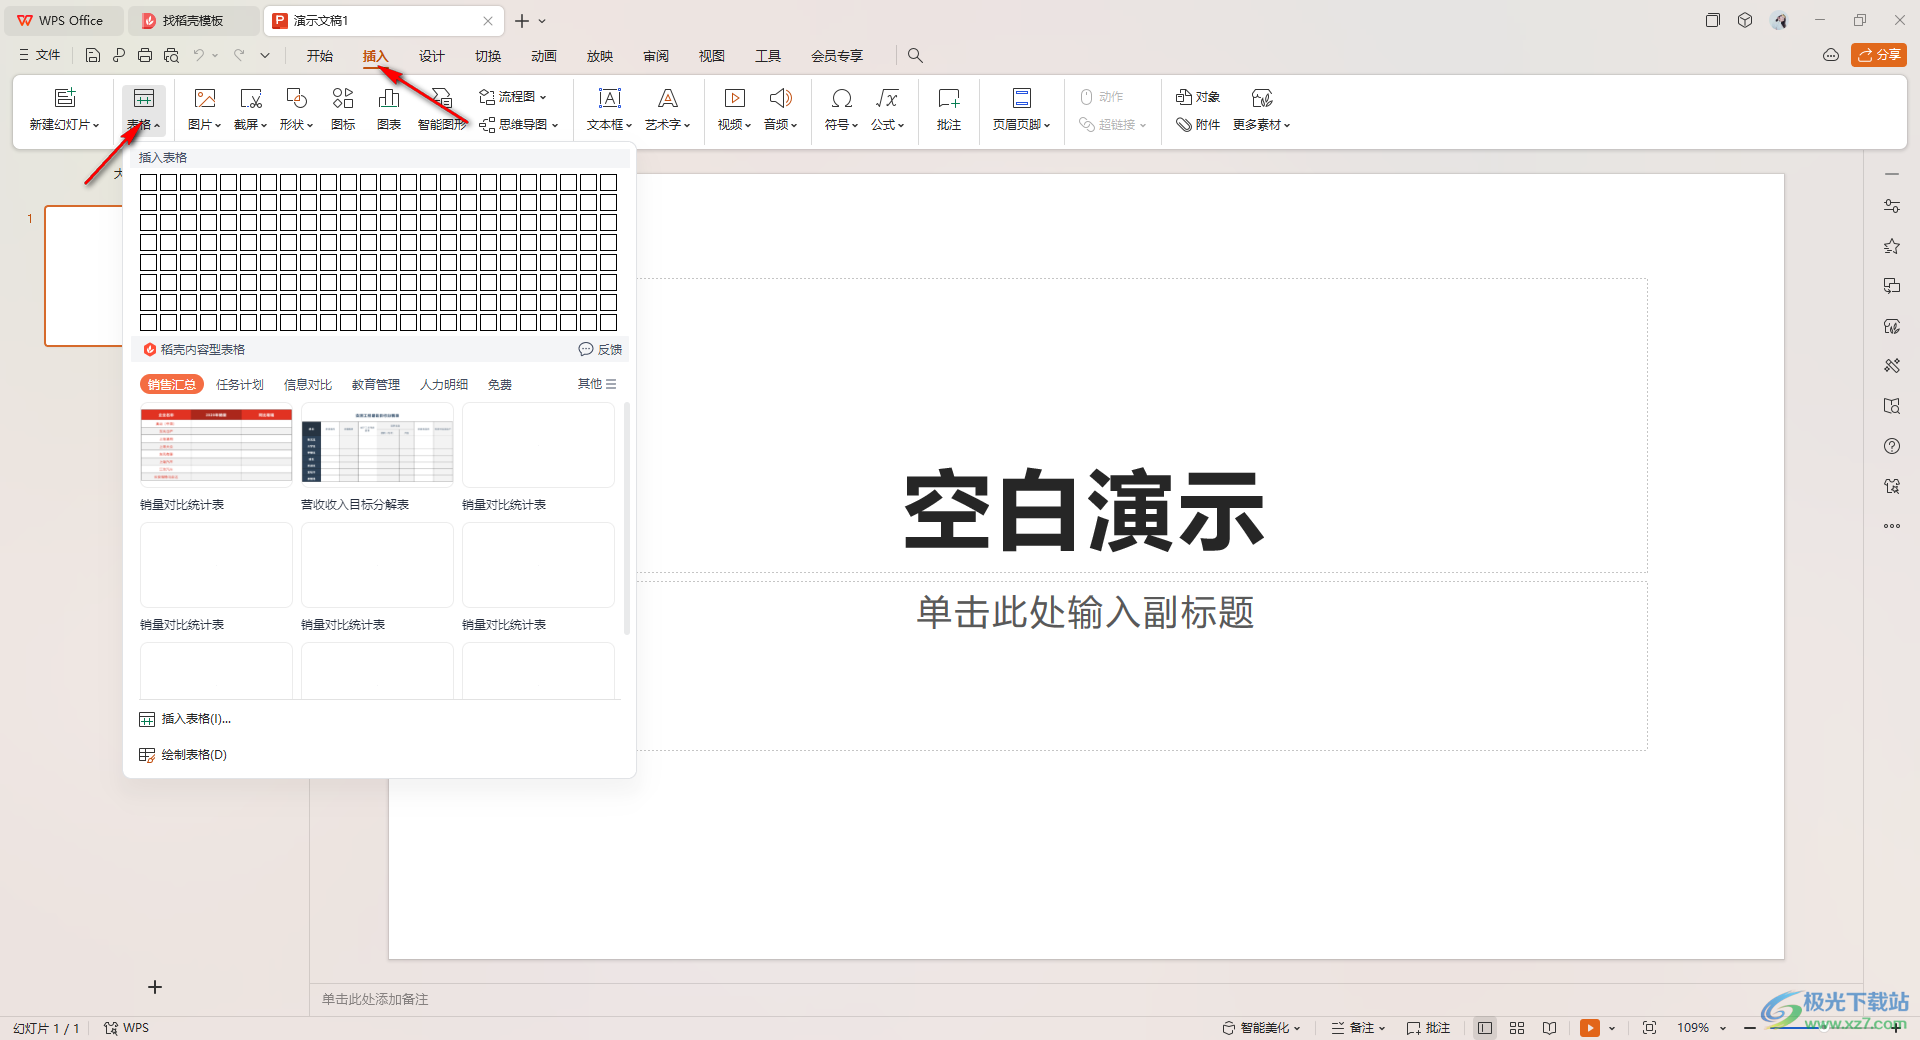This screenshot has width=1920, height=1040.
Task: Choose the revenue target breakdown (营收收入目标分解表) template
Action: point(377,445)
